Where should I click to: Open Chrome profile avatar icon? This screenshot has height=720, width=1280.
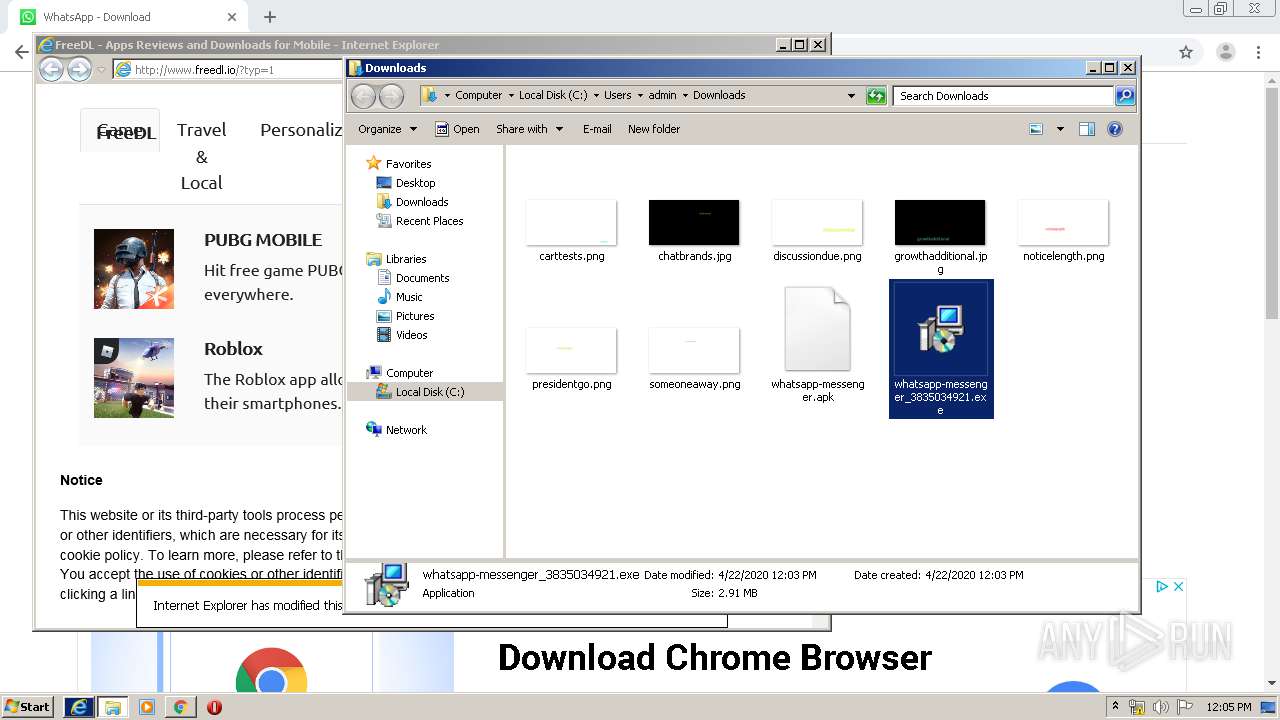(1225, 52)
